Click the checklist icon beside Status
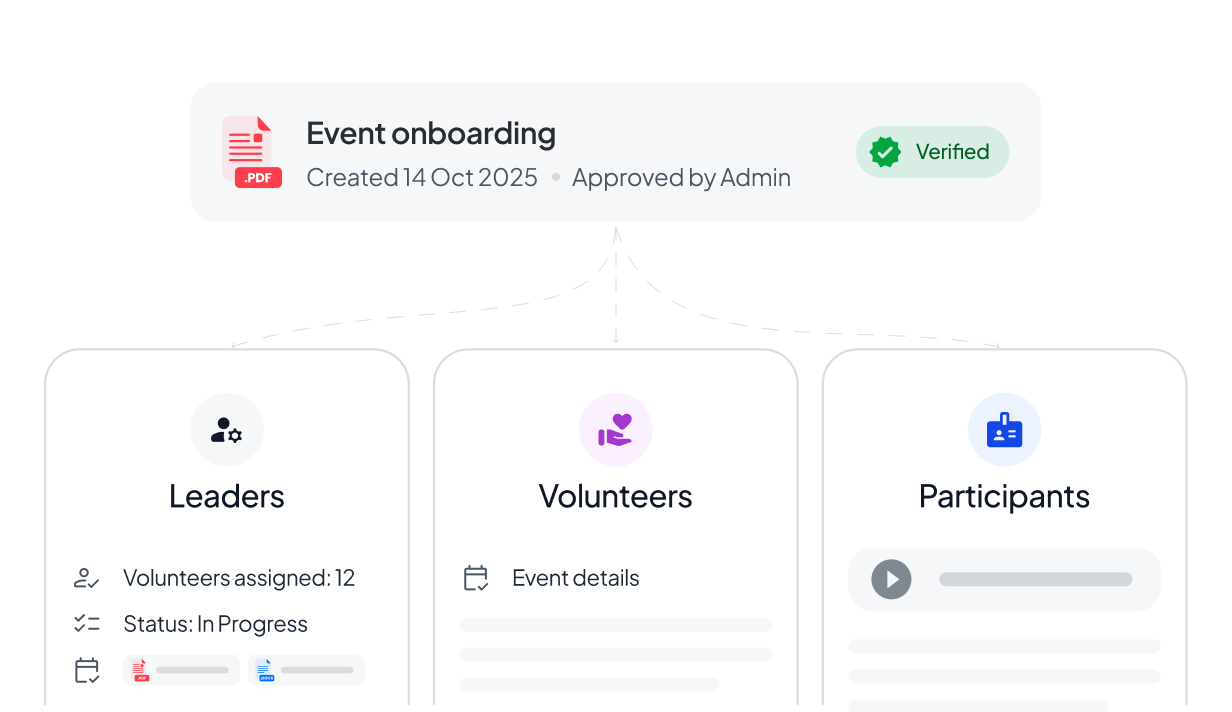Image resolution: width=1232 pixels, height=712 pixels. pos(87,624)
